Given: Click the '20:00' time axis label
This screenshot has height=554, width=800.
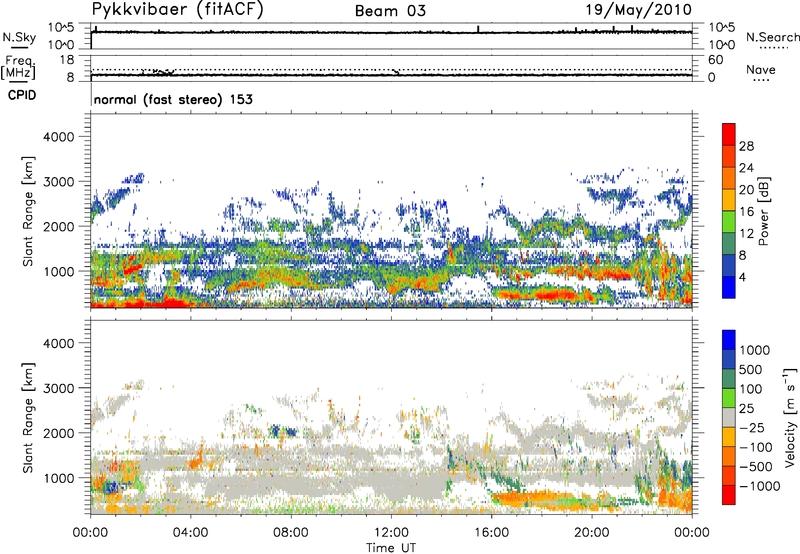Looking at the screenshot, I should [592, 533].
